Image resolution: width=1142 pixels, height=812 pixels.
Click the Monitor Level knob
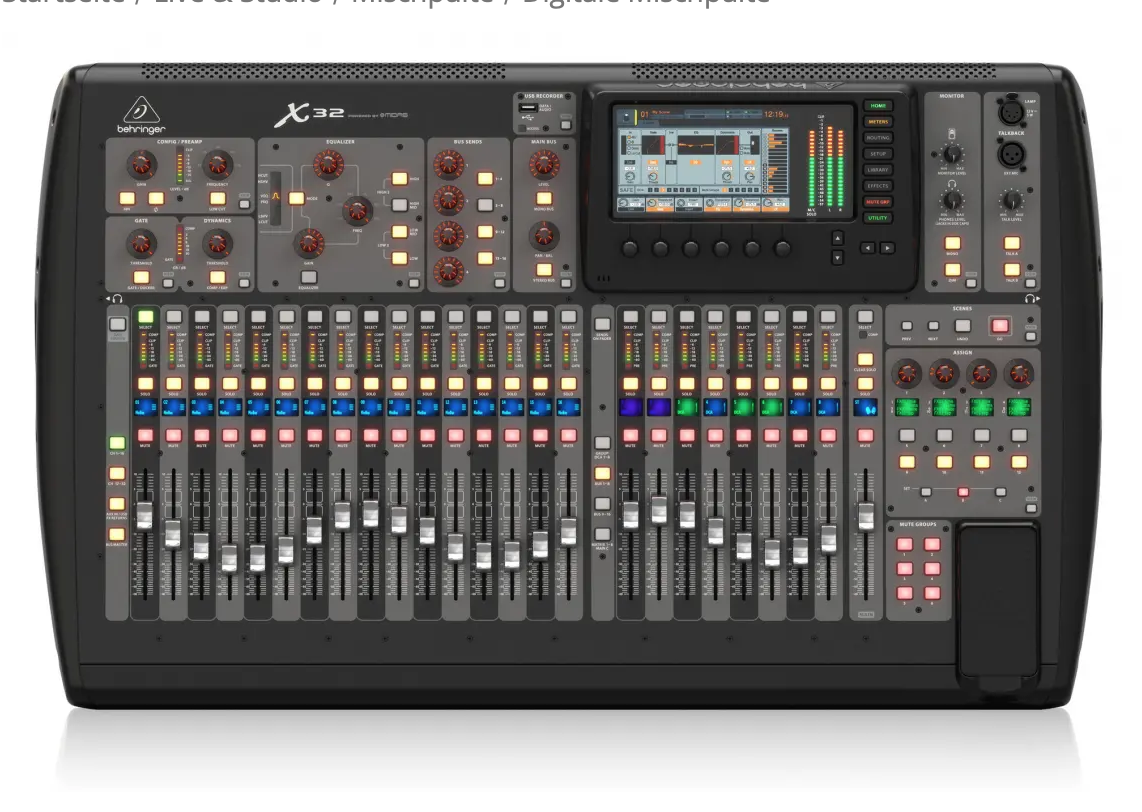pyautogui.click(x=951, y=154)
